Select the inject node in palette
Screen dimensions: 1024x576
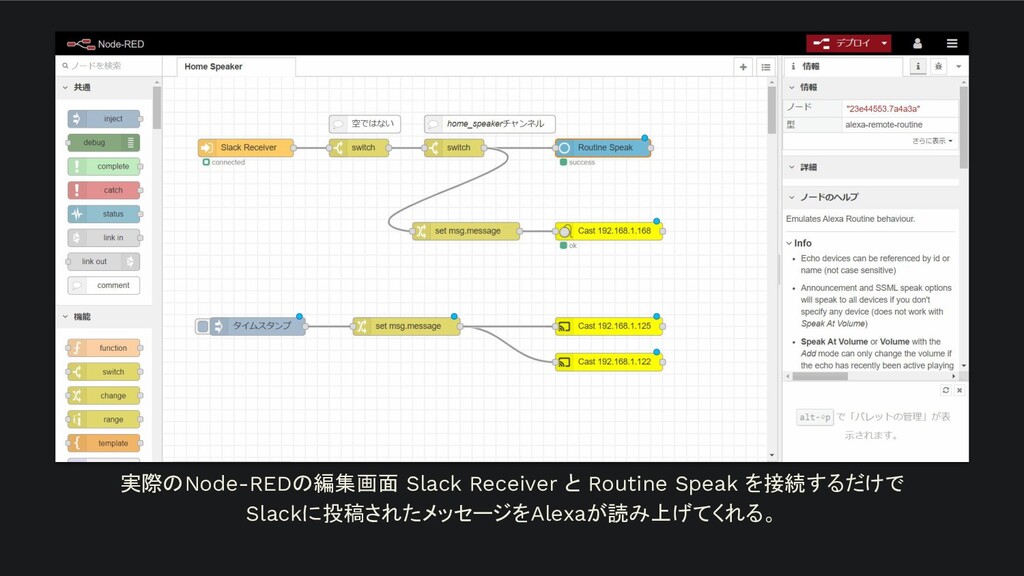pyautogui.click(x=104, y=119)
